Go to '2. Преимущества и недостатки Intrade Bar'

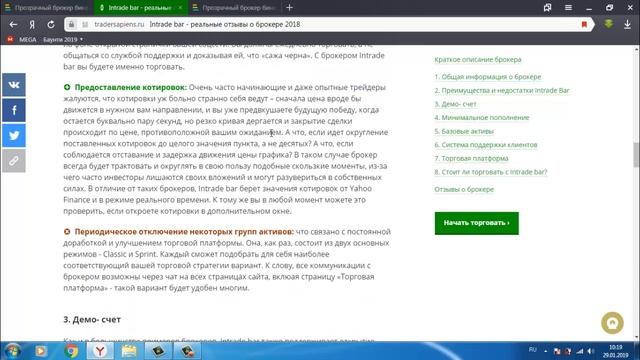[502, 91]
